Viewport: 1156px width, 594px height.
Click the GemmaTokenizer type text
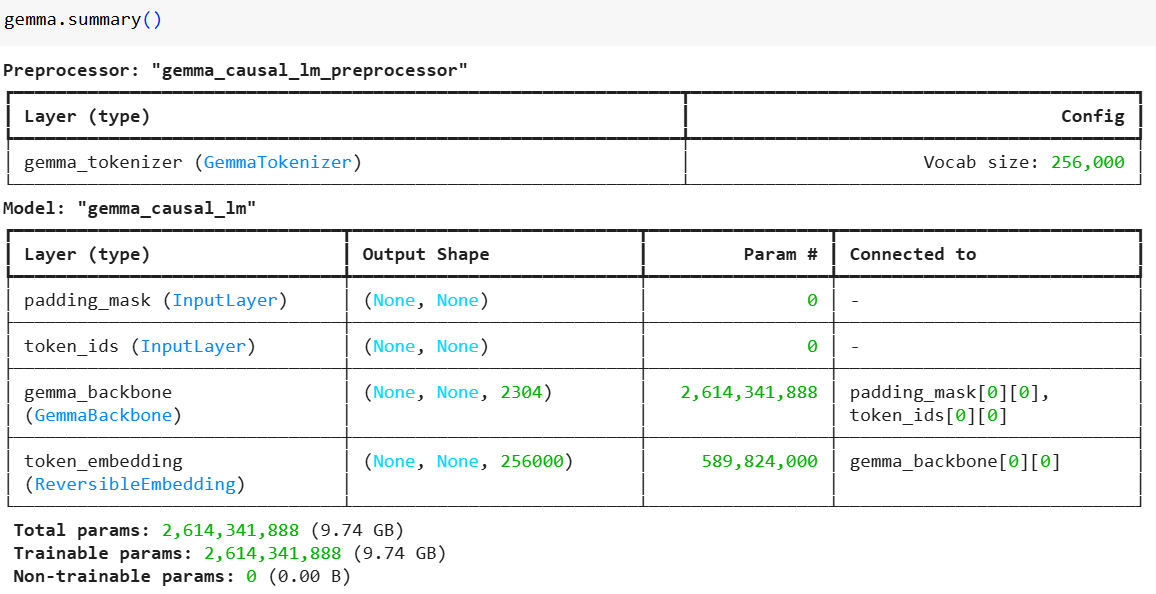click(x=278, y=162)
